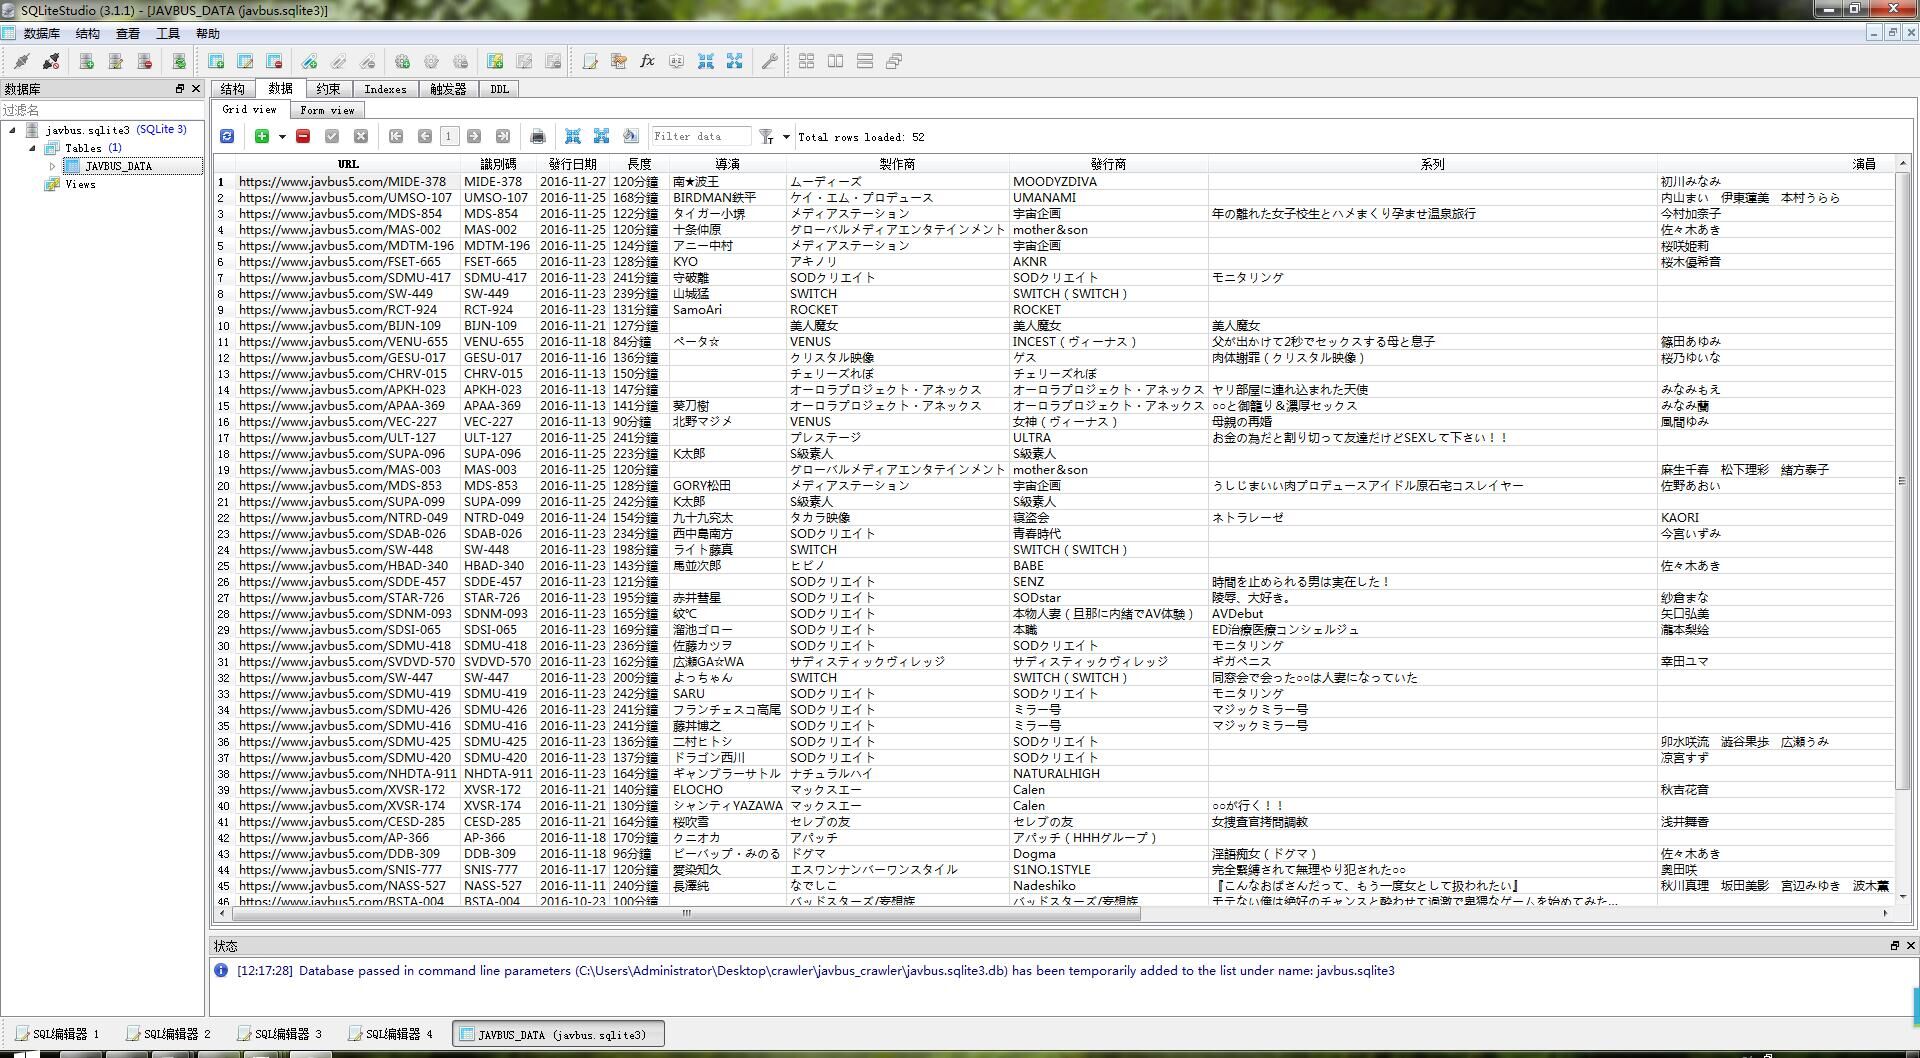Switch to Form view tab

(327, 110)
